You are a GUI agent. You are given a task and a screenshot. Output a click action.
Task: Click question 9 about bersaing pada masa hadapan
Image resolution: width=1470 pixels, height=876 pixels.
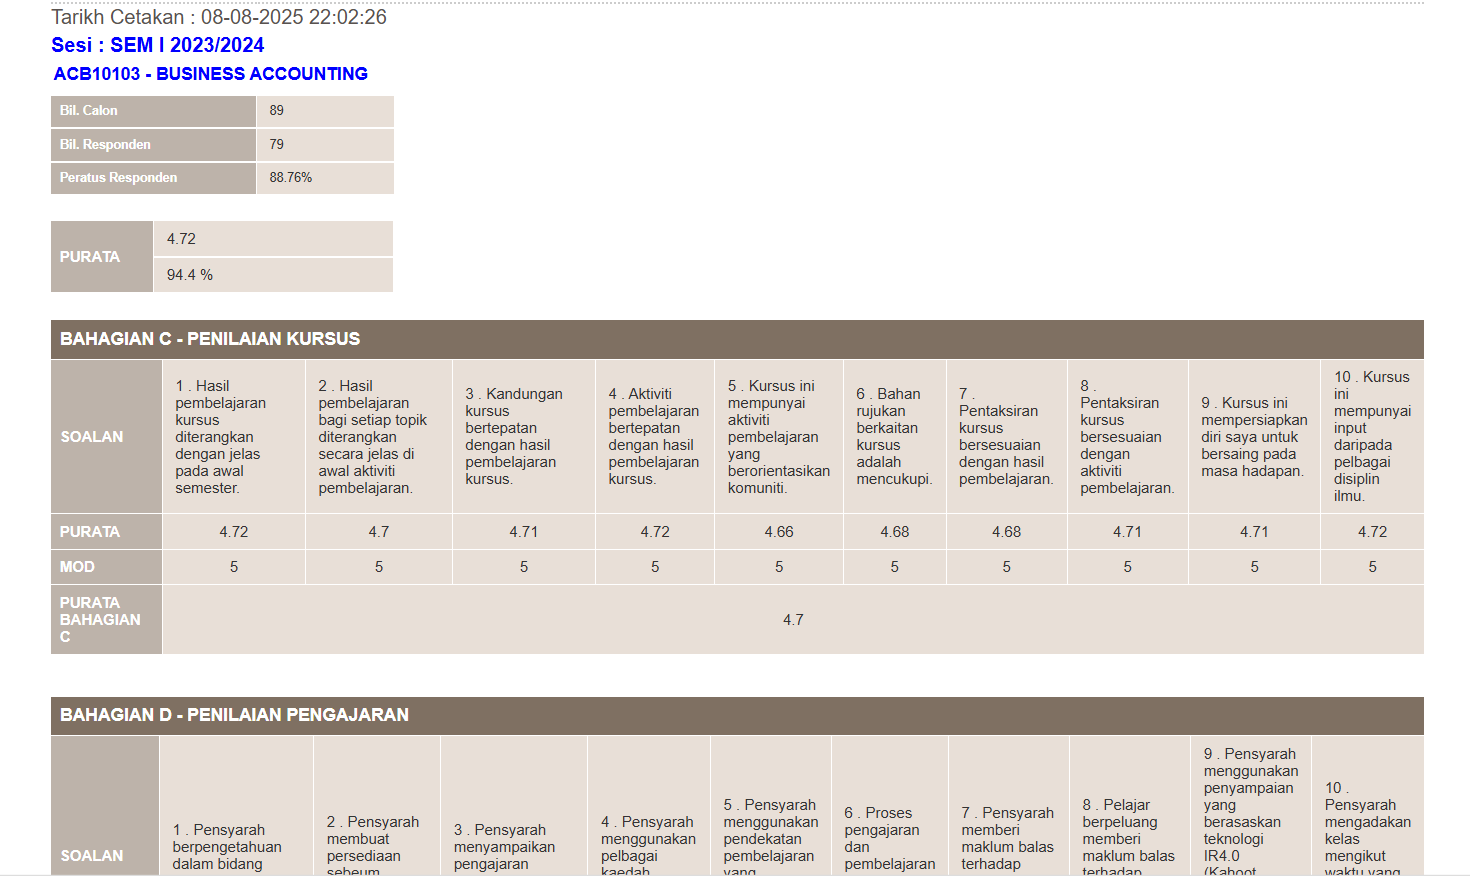coord(1254,437)
